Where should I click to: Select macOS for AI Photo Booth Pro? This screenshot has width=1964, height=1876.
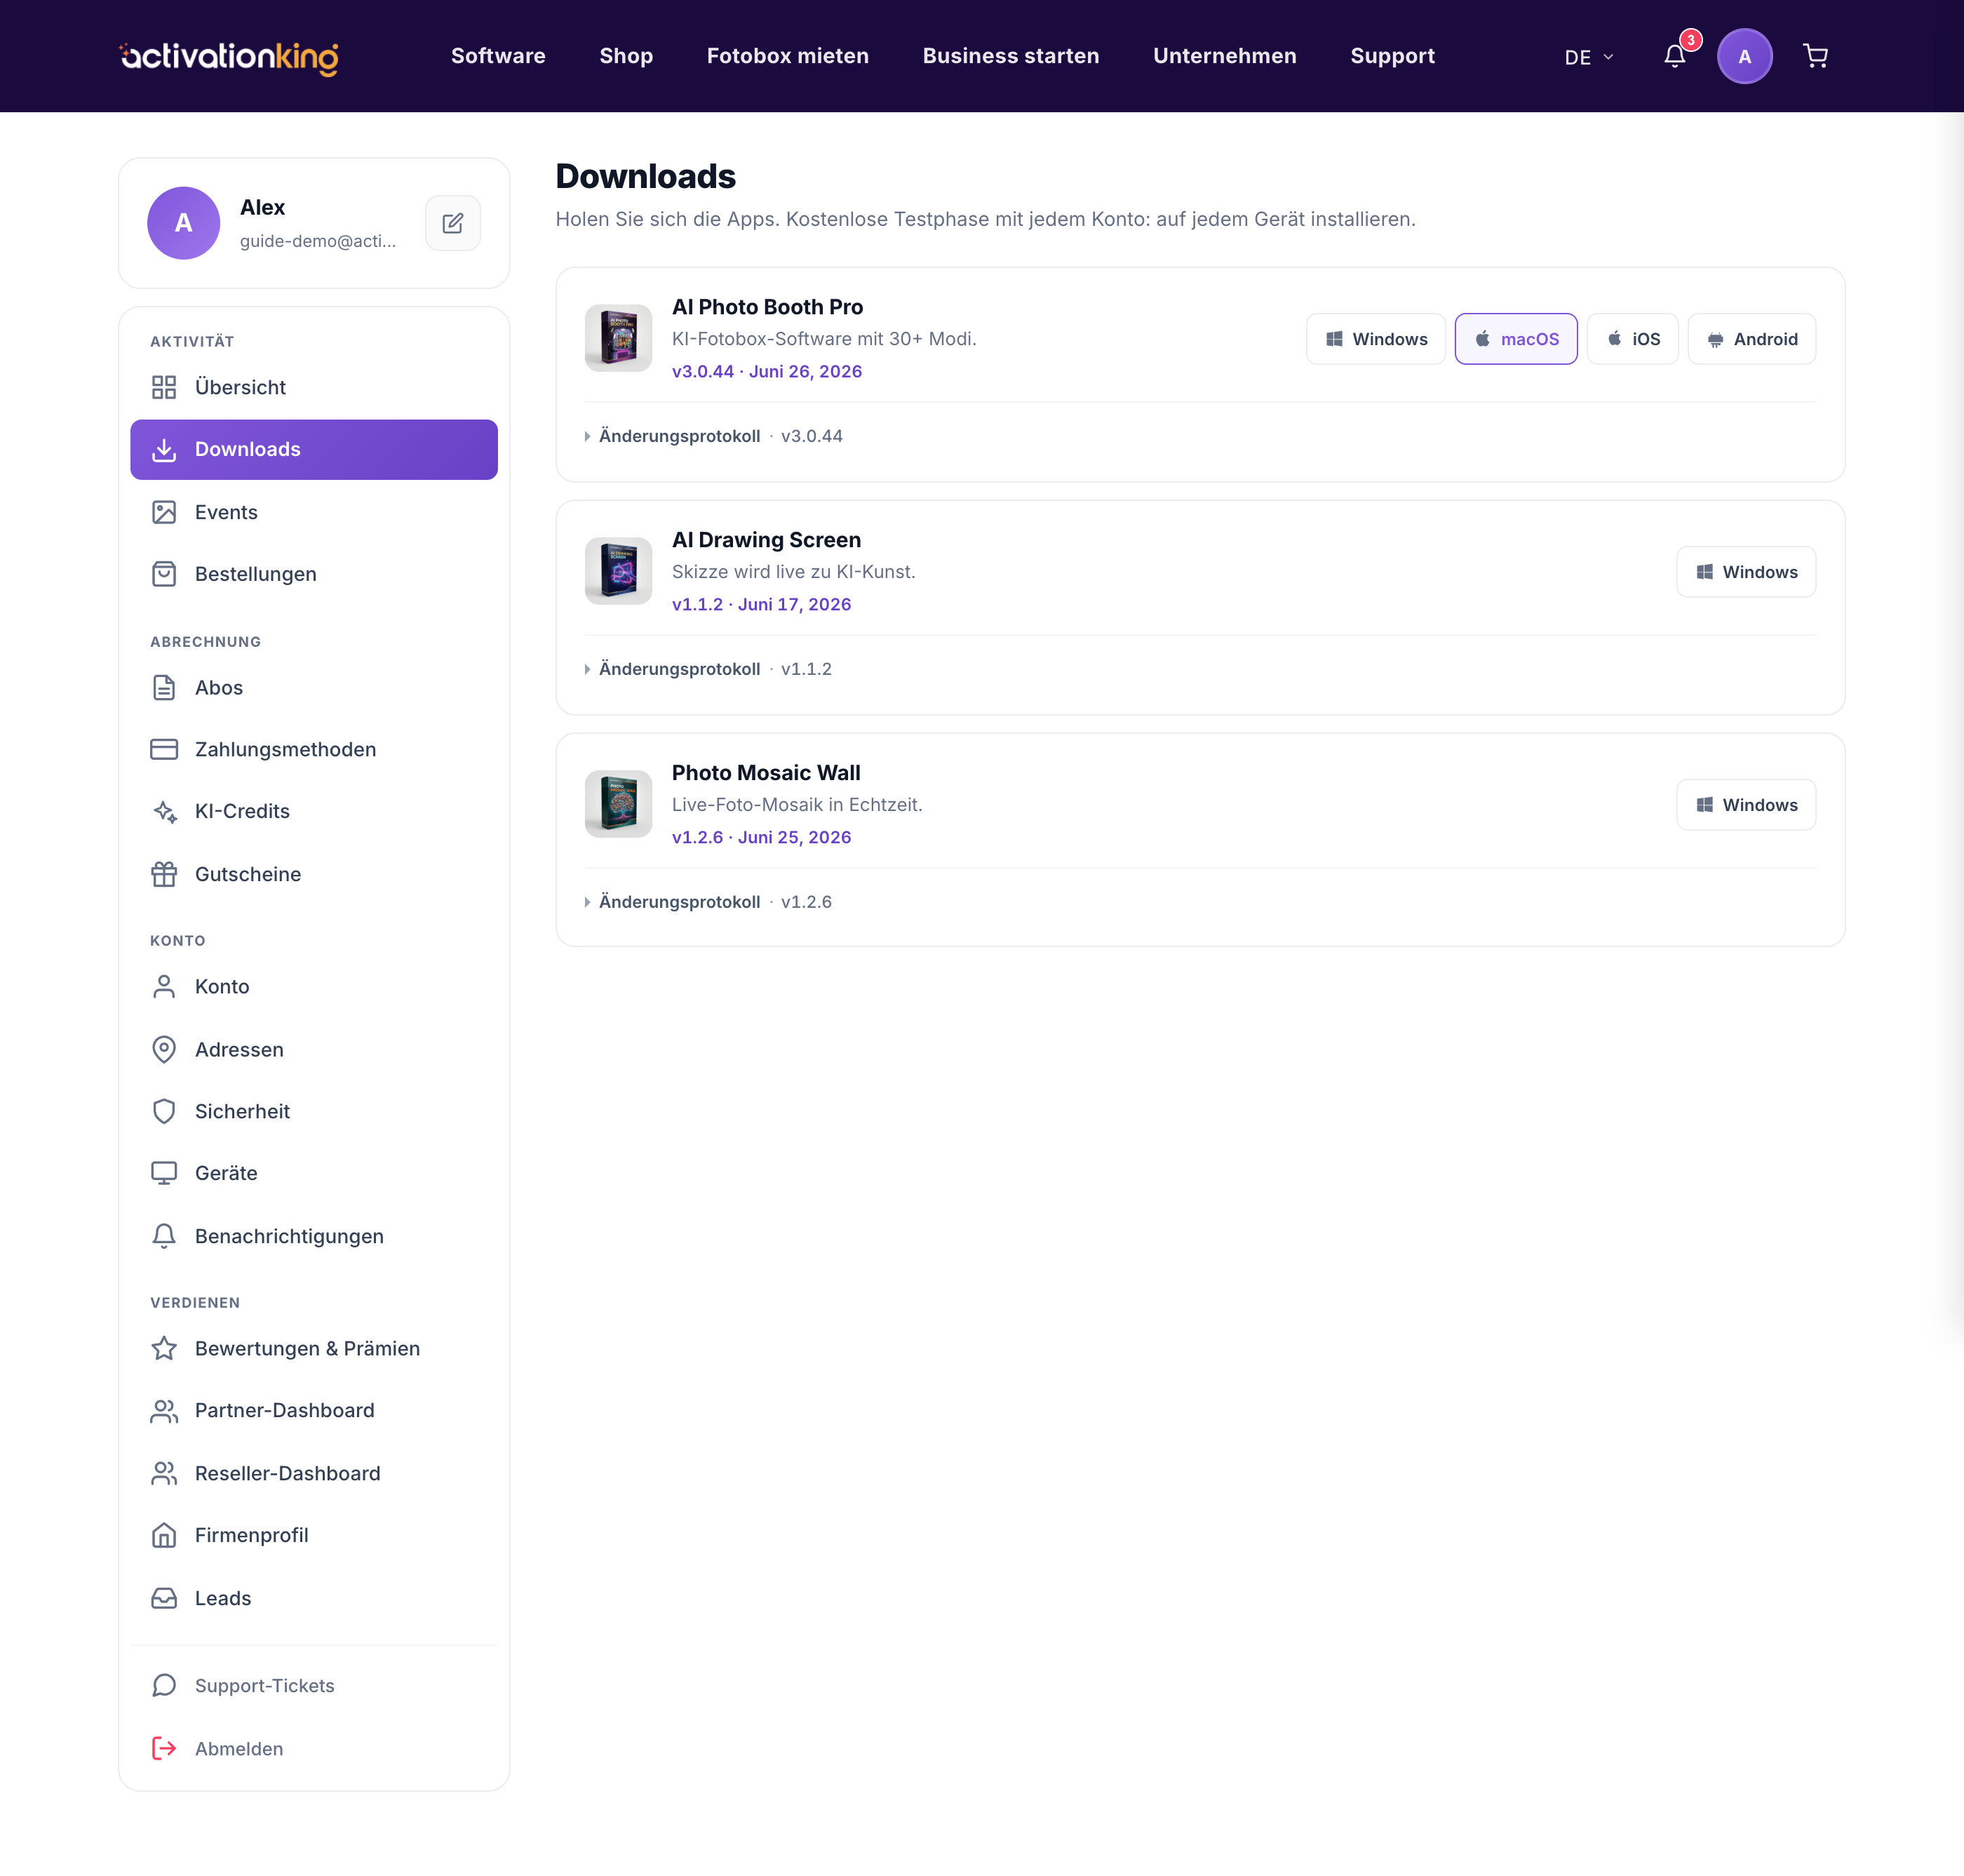click(1516, 339)
